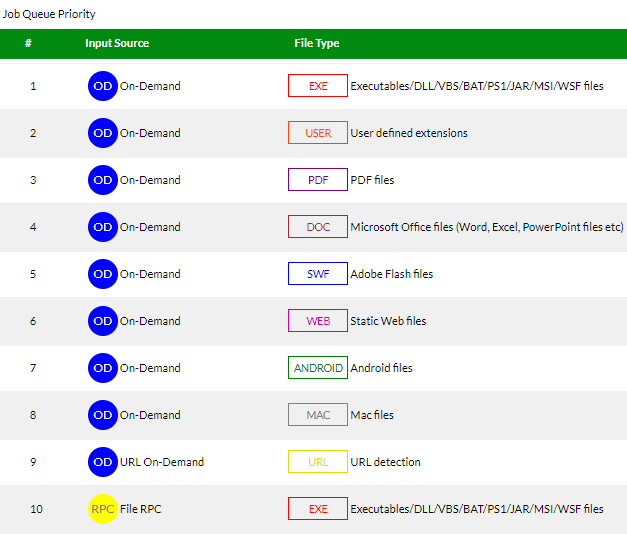This screenshot has height=534, width=627.
Task: Click the OD icon in row 3
Action: [x=103, y=180]
